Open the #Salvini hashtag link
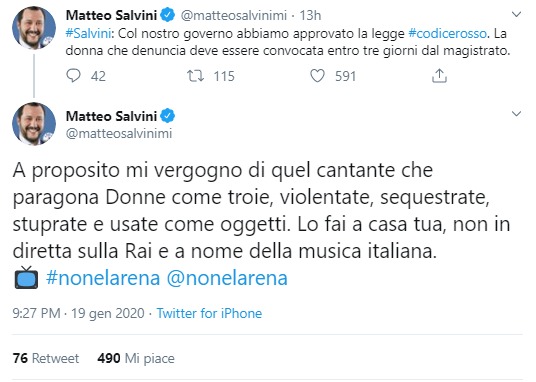Image resolution: width=536 pixels, height=382 pixels. point(88,34)
